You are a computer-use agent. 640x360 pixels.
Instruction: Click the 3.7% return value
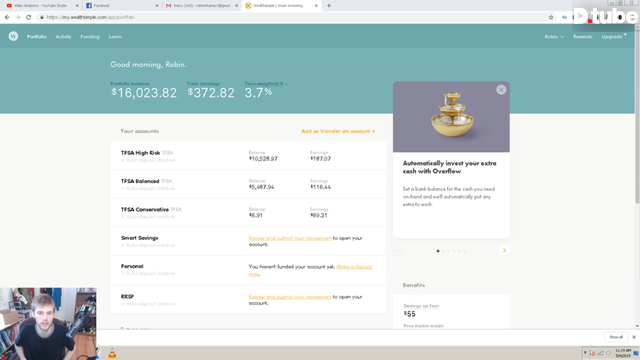tap(258, 93)
